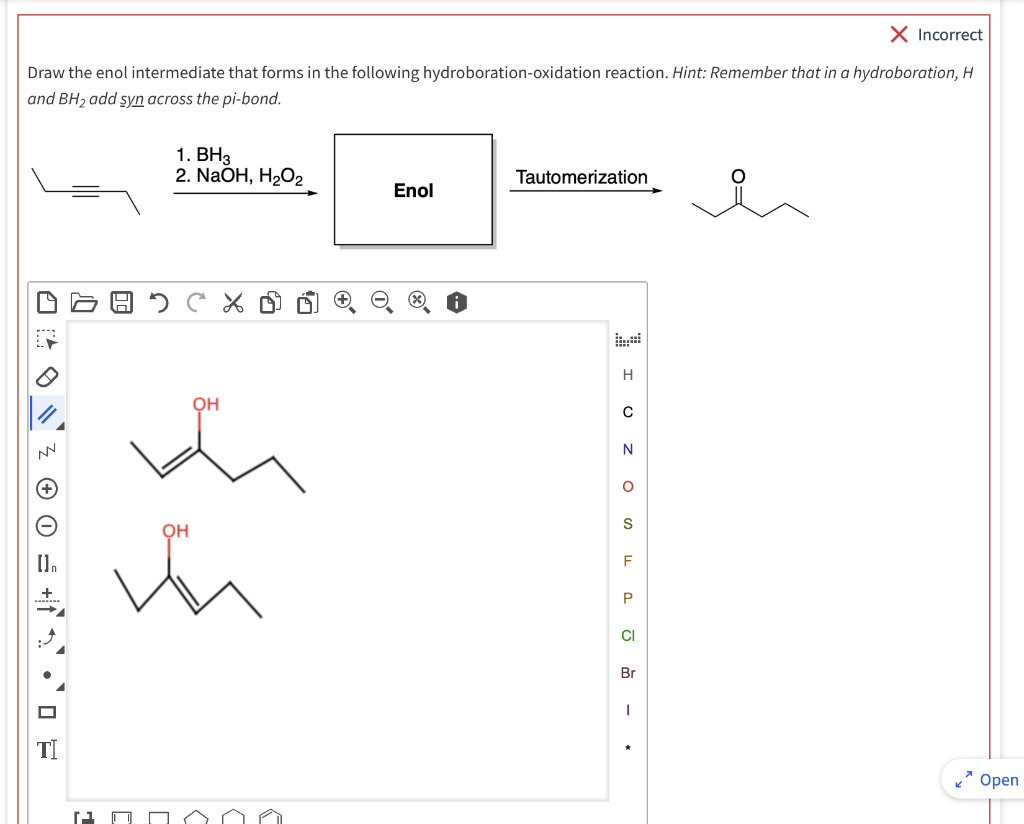Screen dimensions: 1024x824
Task: Activate the marquee selection tool
Action: [x=45, y=339]
